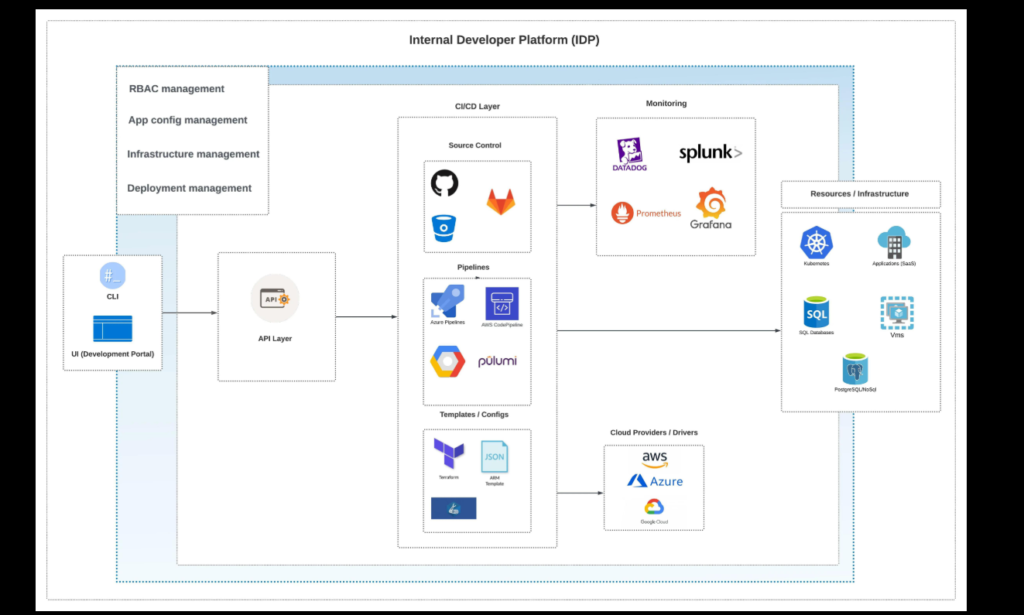The image size is (1024, 615).
Task: Select the Azure Pipelines rocket icon
Action: 448,301
